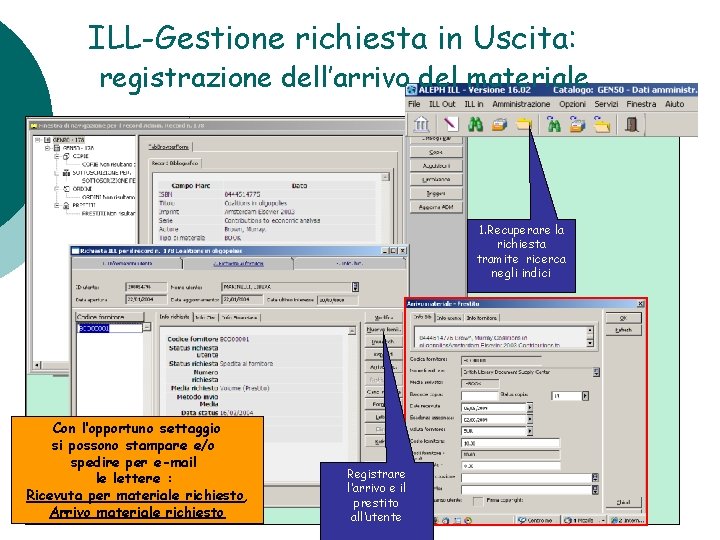Screen dimensions: 720x540
Task: Click the ISBN value 0444514775
Action: [x=242, y=194]
